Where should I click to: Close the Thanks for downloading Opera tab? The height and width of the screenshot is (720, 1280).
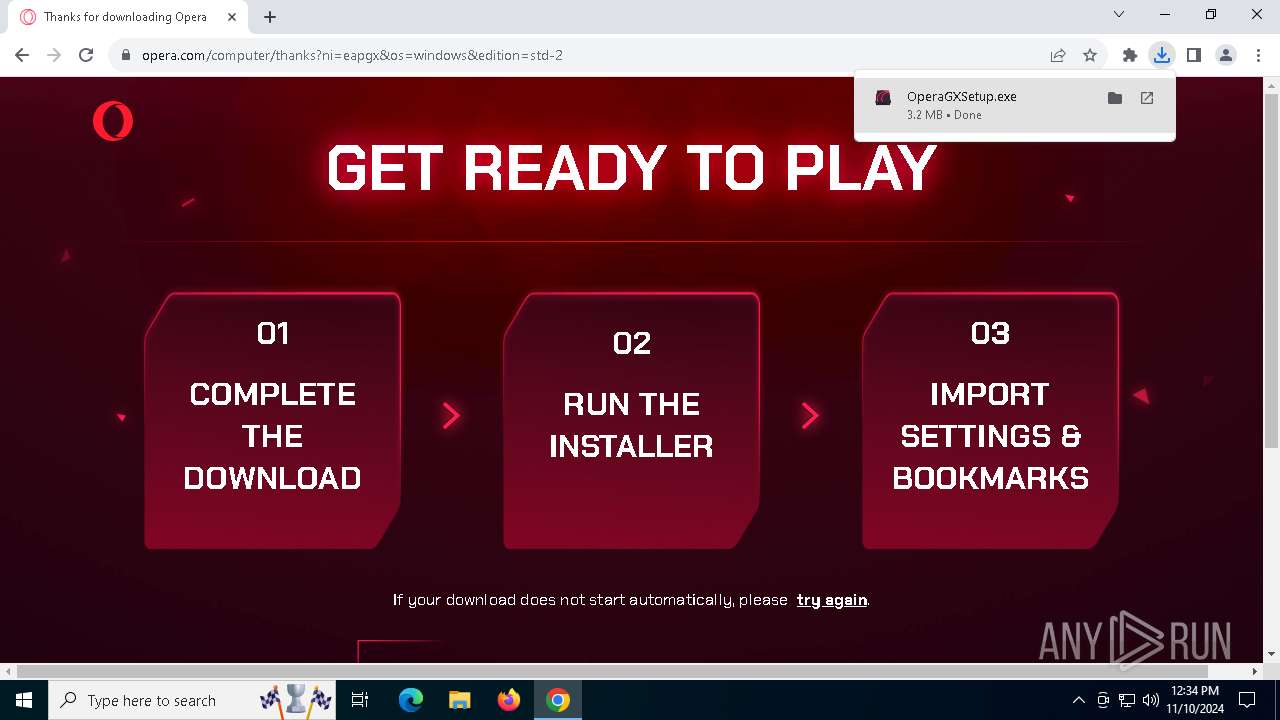click(x=232, y=17)
